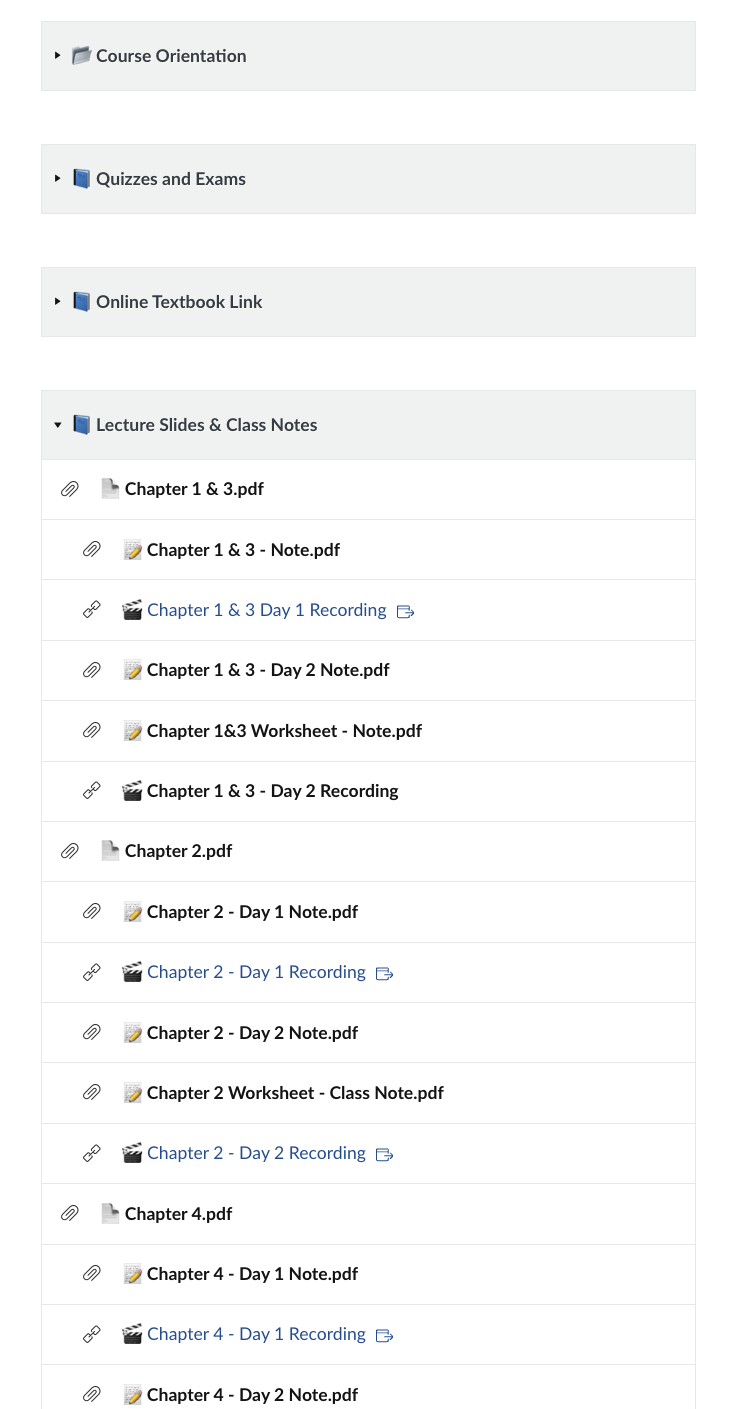The width and height of the screenshot is (748, 1409).
Task: Click the paperclip icon beside Chapter 1 & 3.pdf
Action: coord(69,489)
